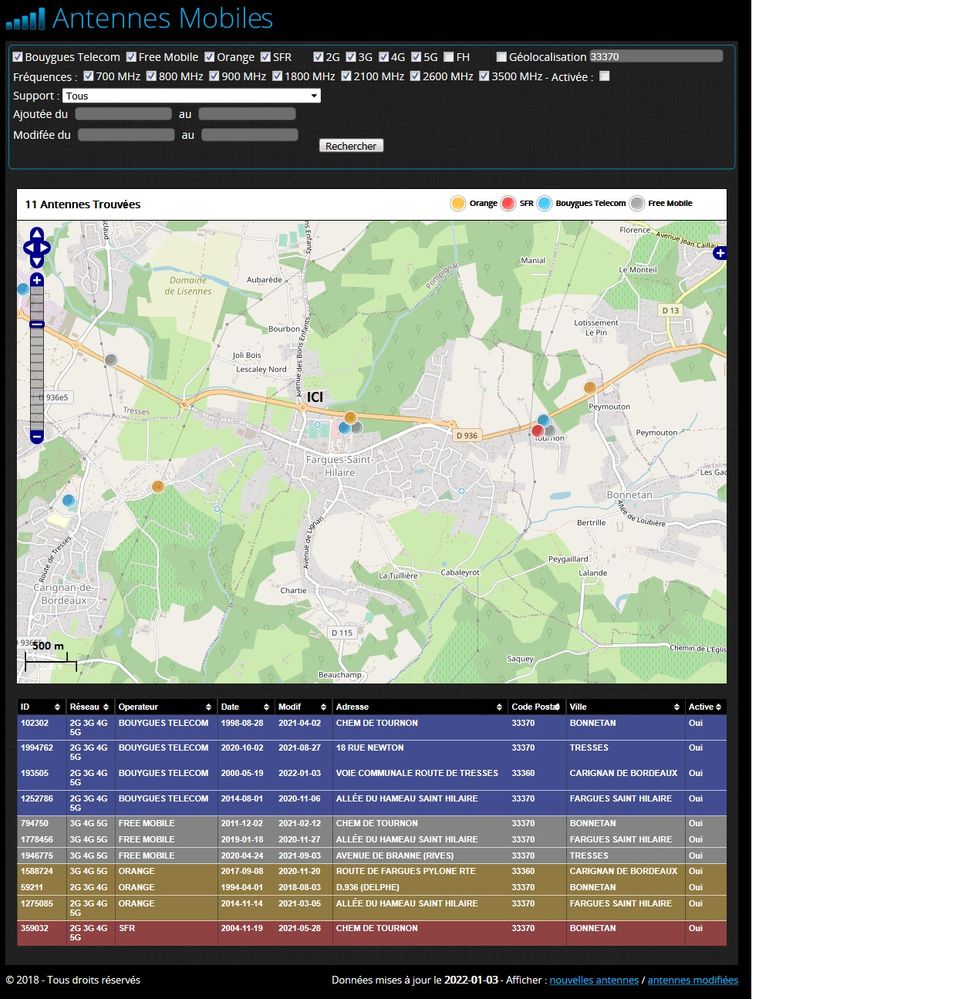Click the gray Free Mobile marker near Tresses

(111, 360)
